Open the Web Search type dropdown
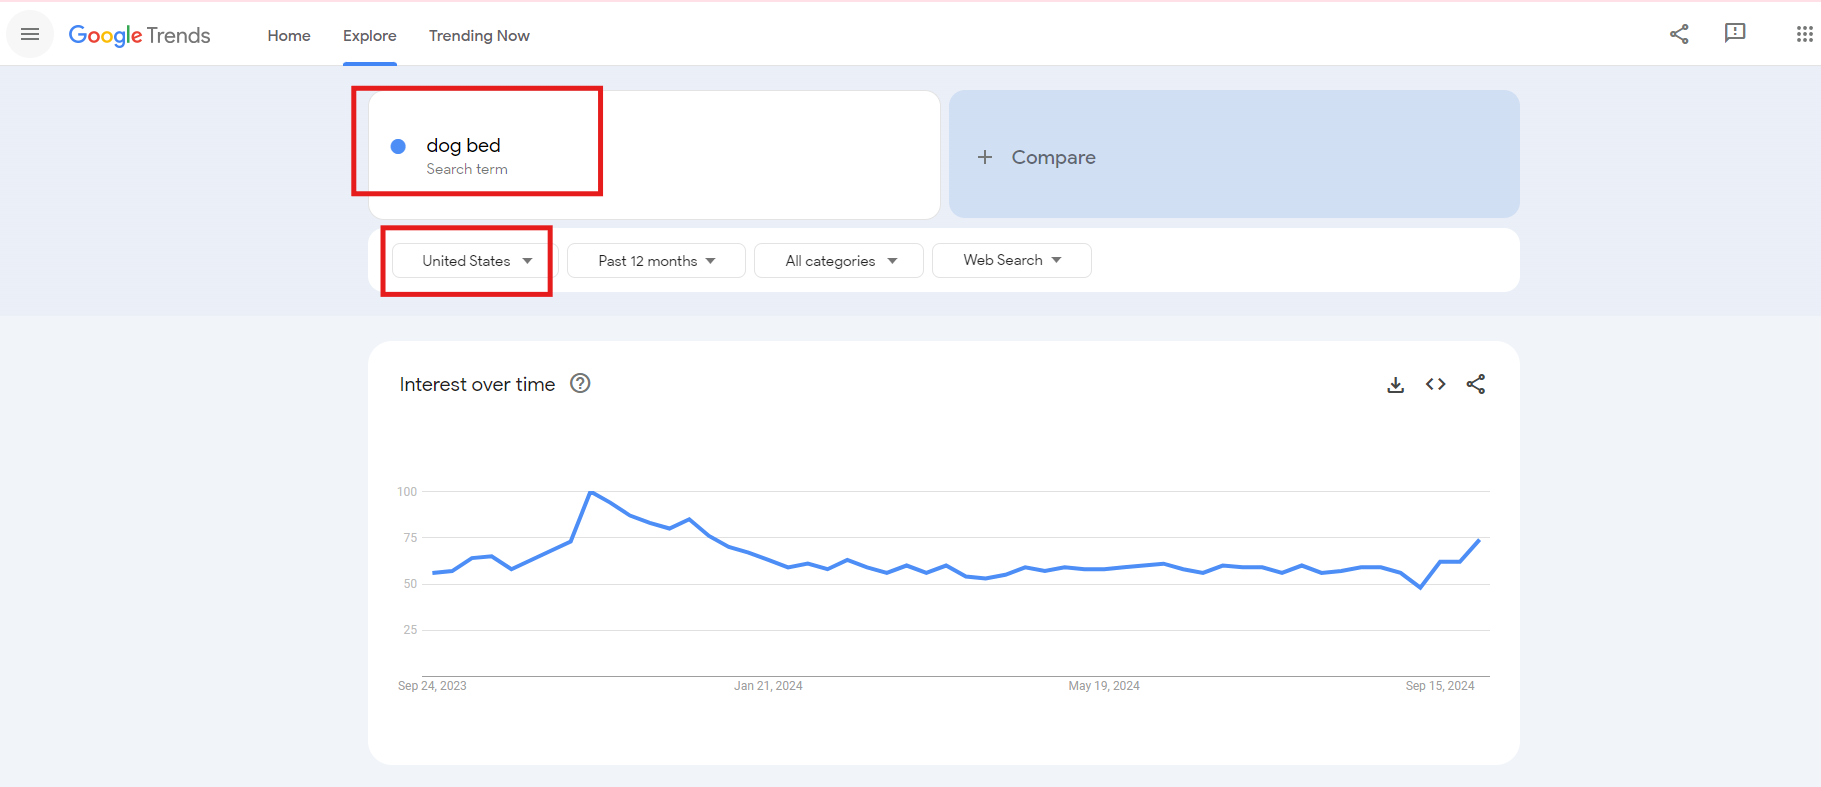The height and width of the screenshot is (787, 1821). [1011, 260]
